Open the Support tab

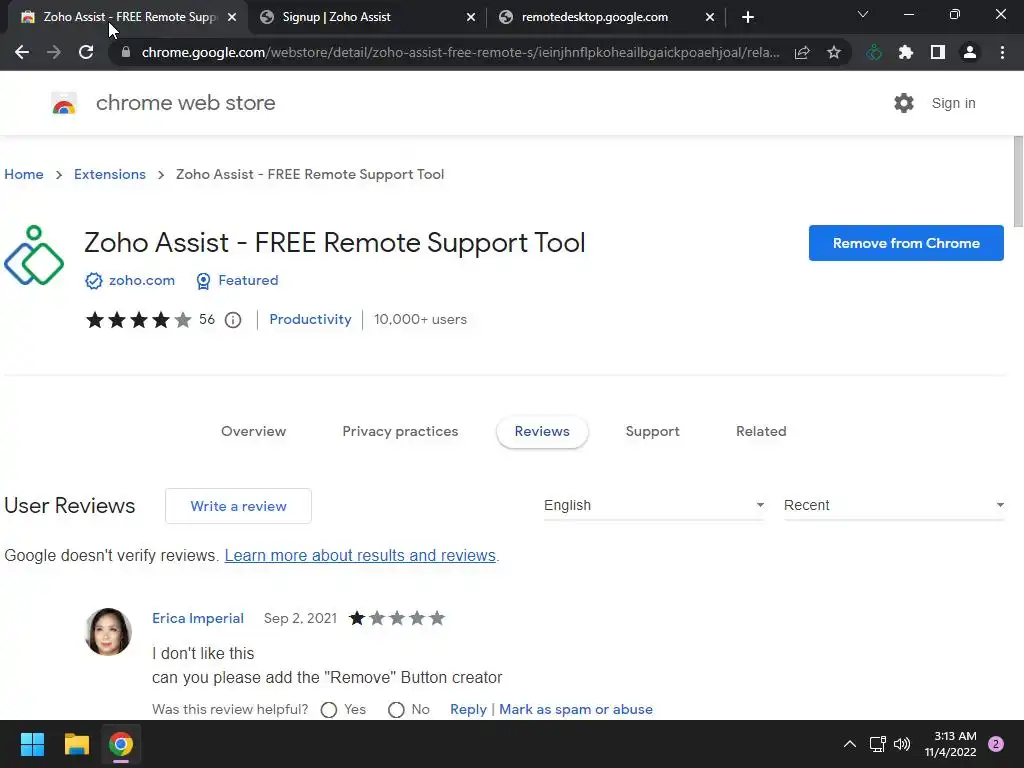652,432
